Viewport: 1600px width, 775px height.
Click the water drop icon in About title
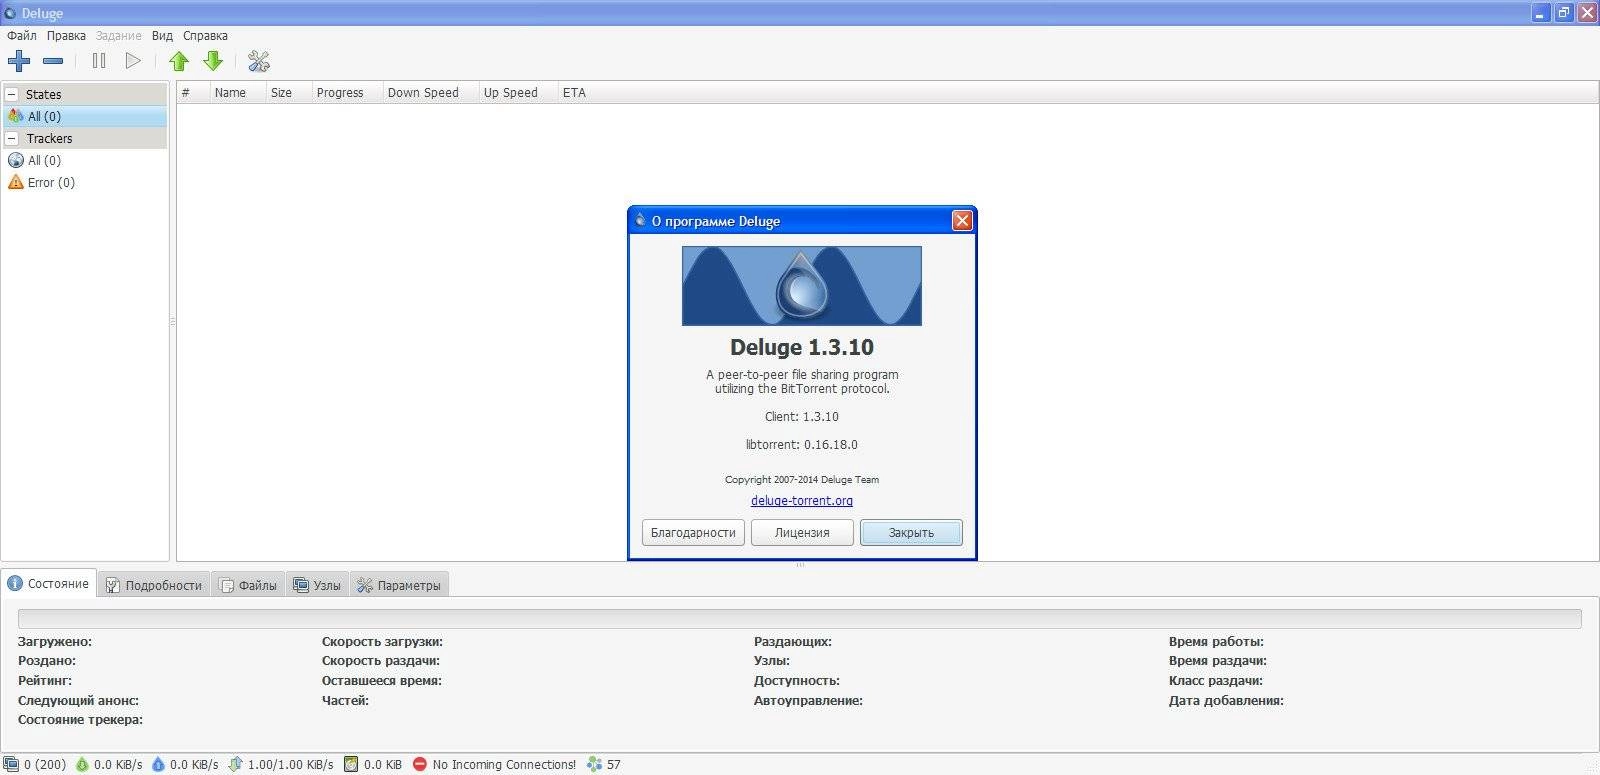[640, 220]
